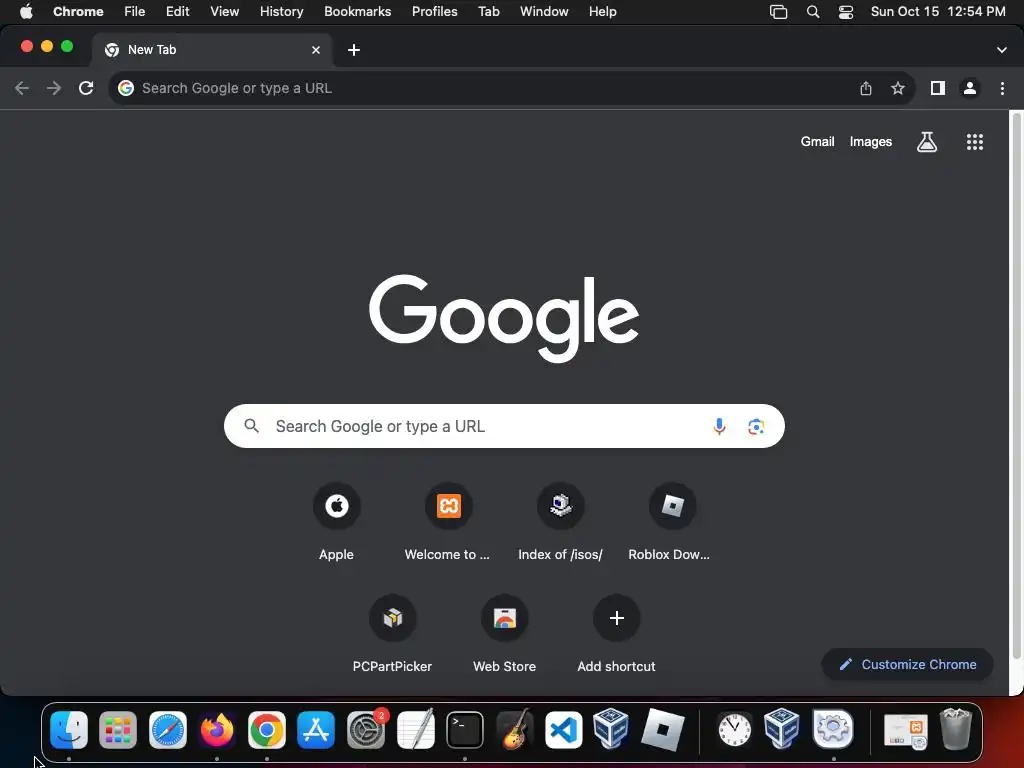The image size is (1024, 768).
Task: Open the Help menu
Action: click(x=602, y=12)
